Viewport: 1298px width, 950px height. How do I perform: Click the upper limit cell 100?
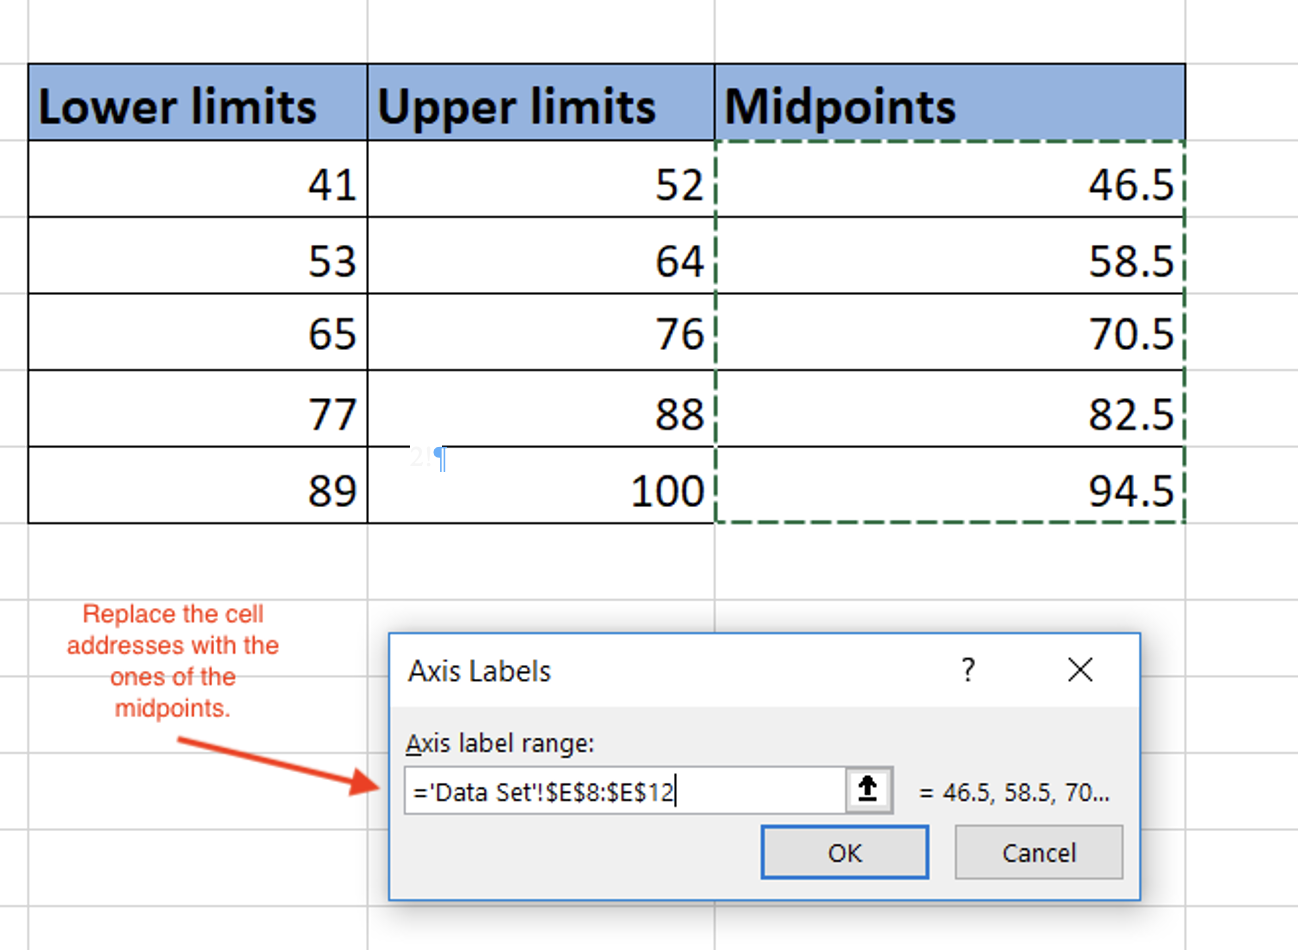541,488
